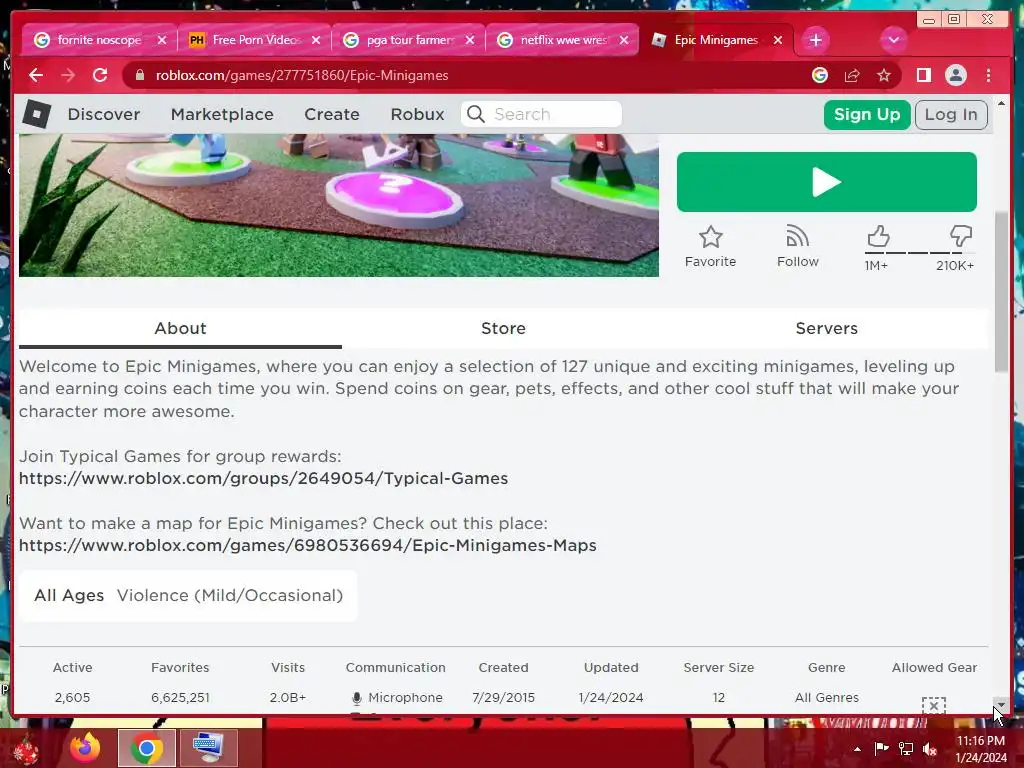Open the tab search dropdown chevron
The width and height of the screenshot is (1024, 768).
tap(893, 40)
